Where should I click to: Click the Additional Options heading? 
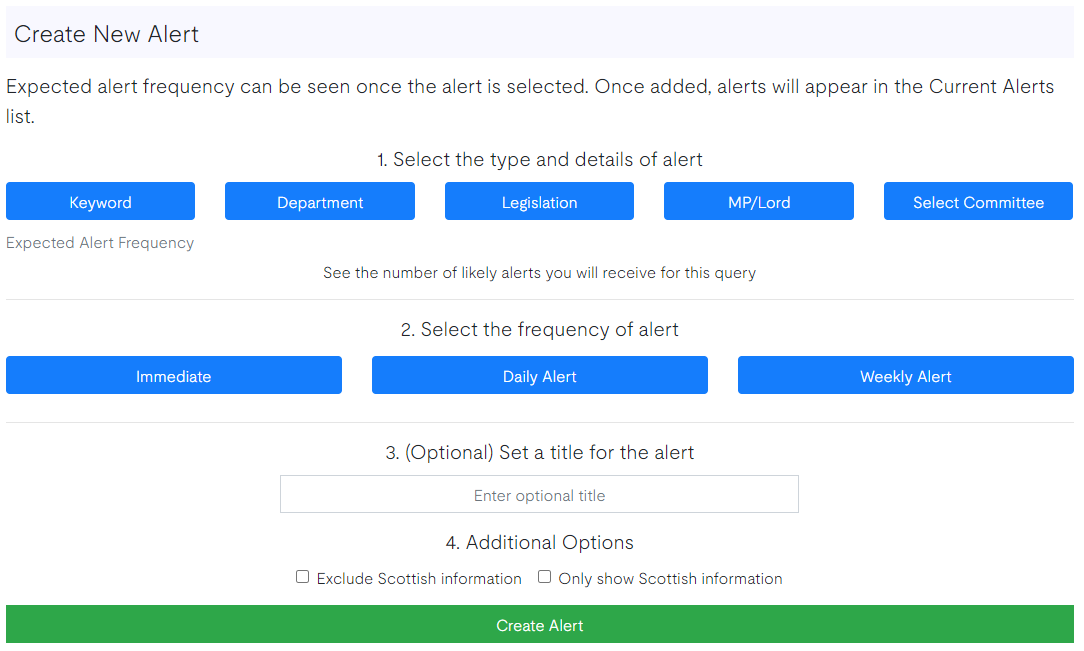tap(540, 543)
